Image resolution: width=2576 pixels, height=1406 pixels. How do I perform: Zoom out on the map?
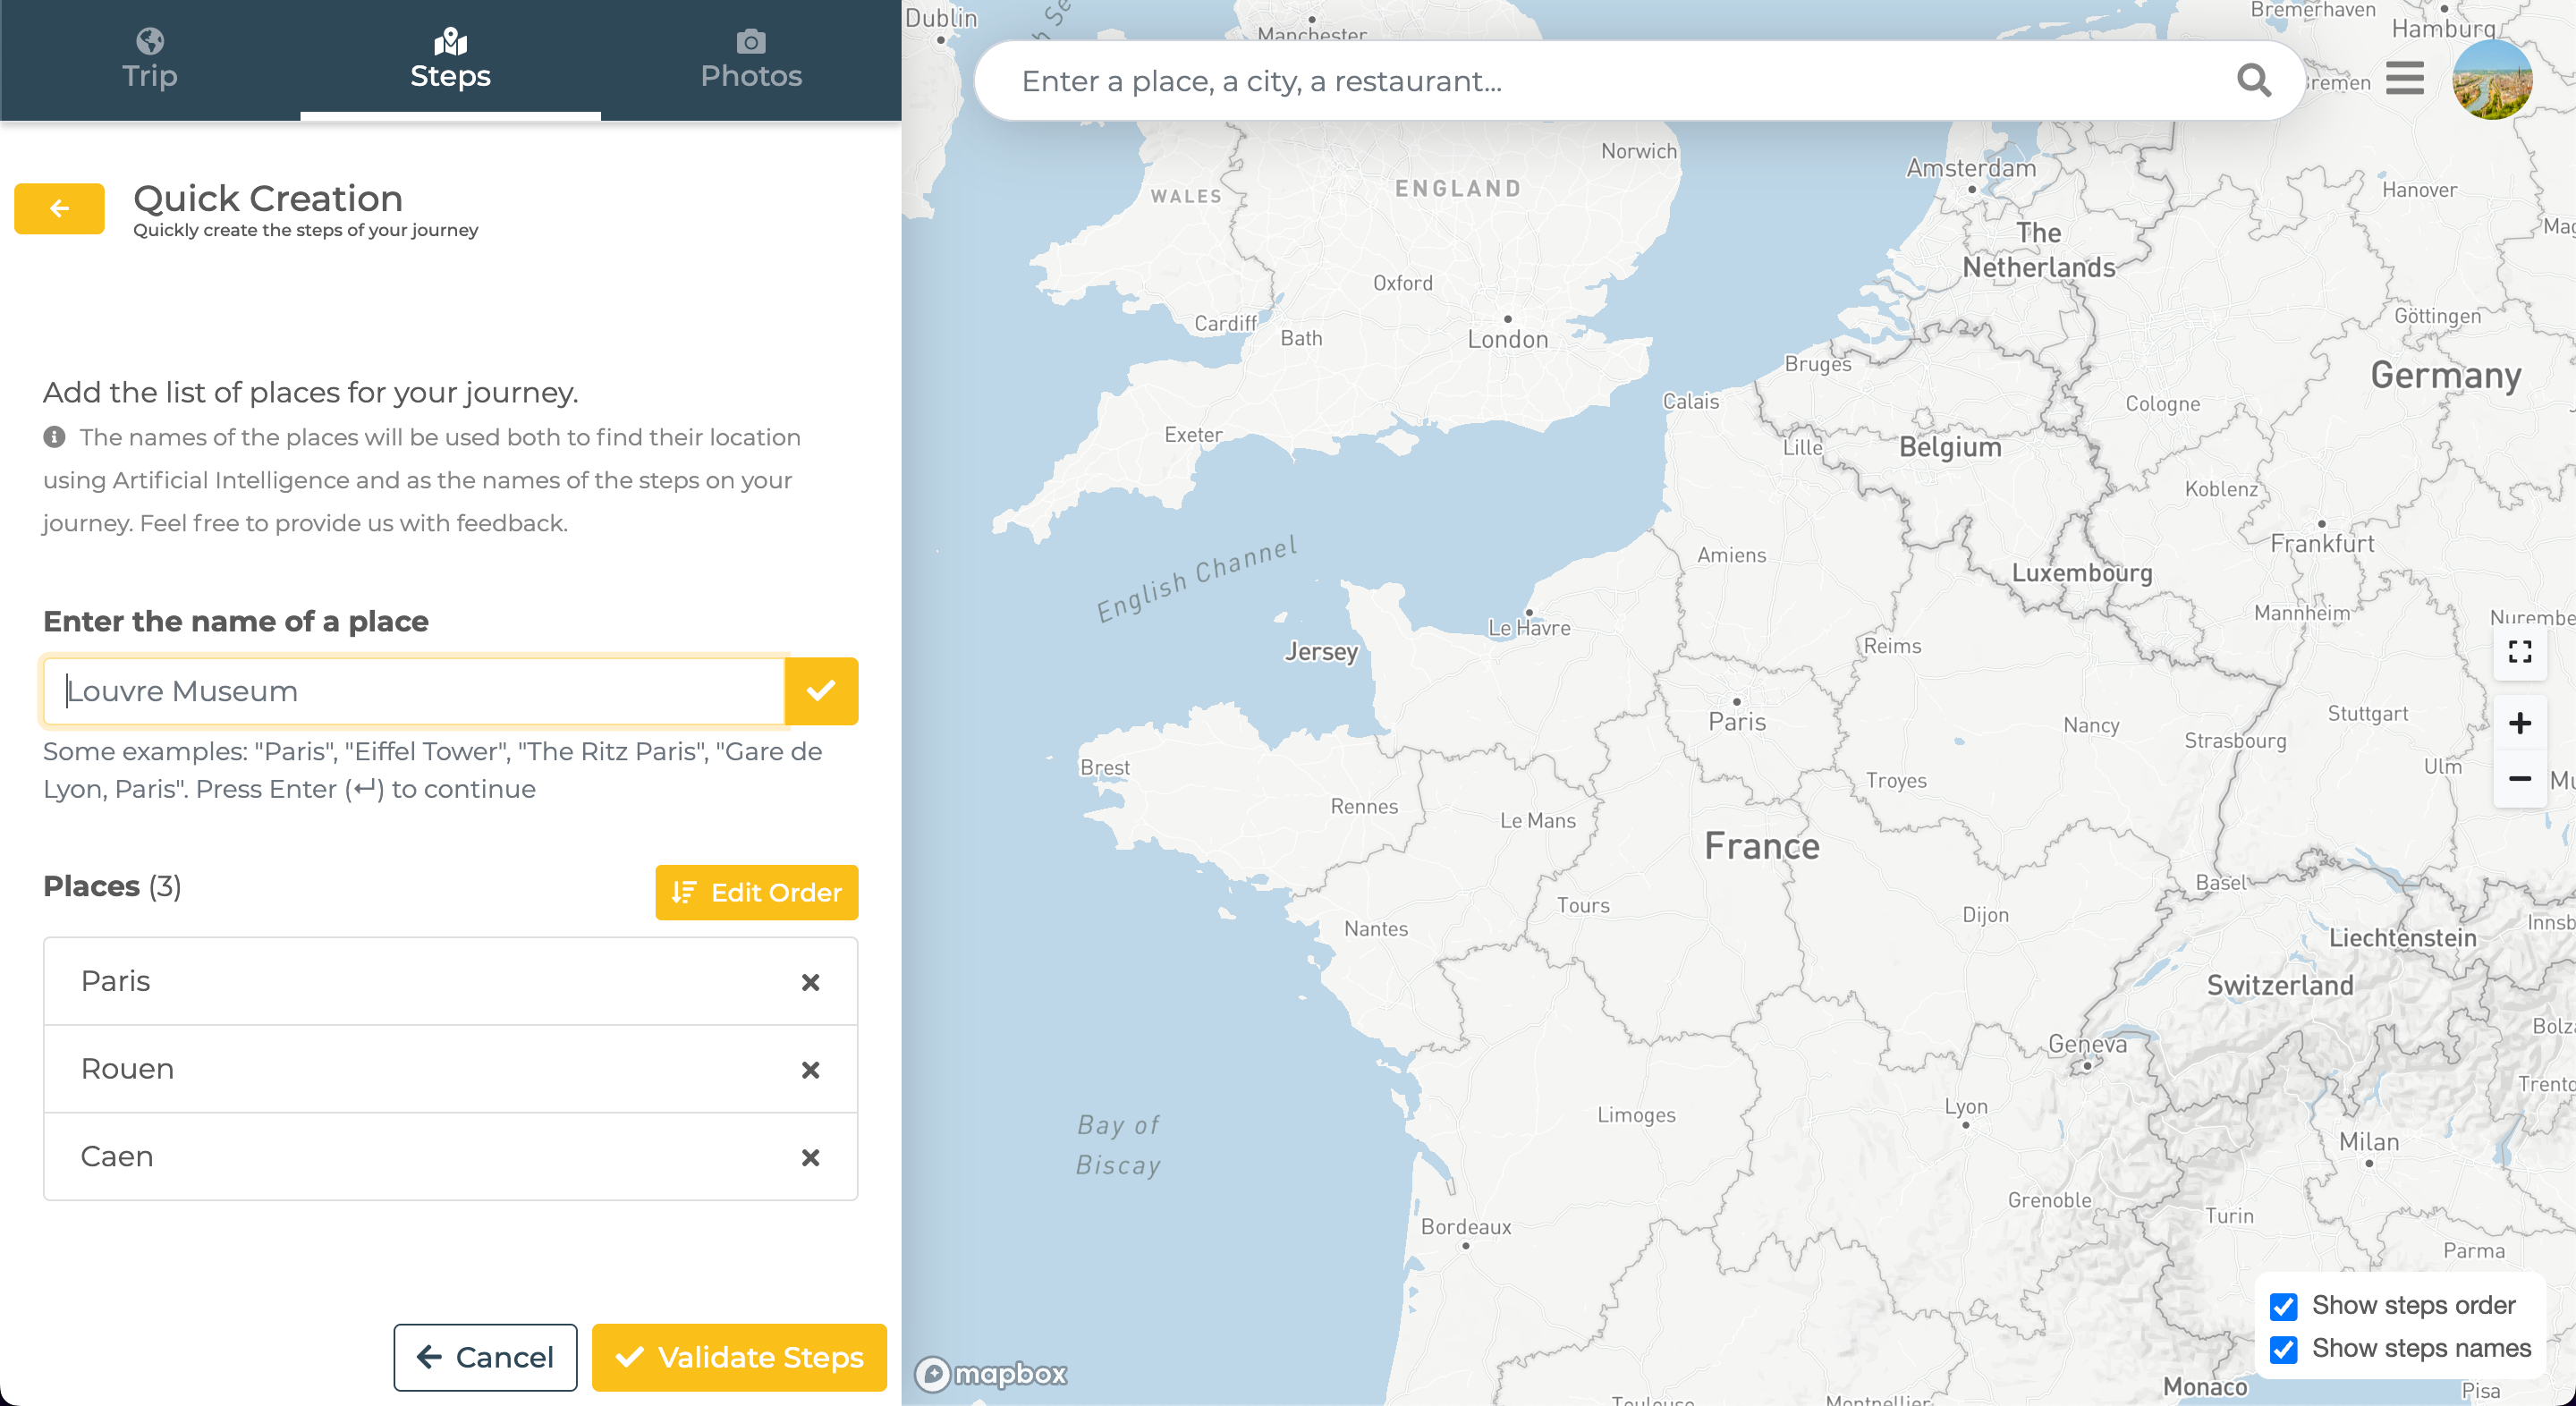2519,778
